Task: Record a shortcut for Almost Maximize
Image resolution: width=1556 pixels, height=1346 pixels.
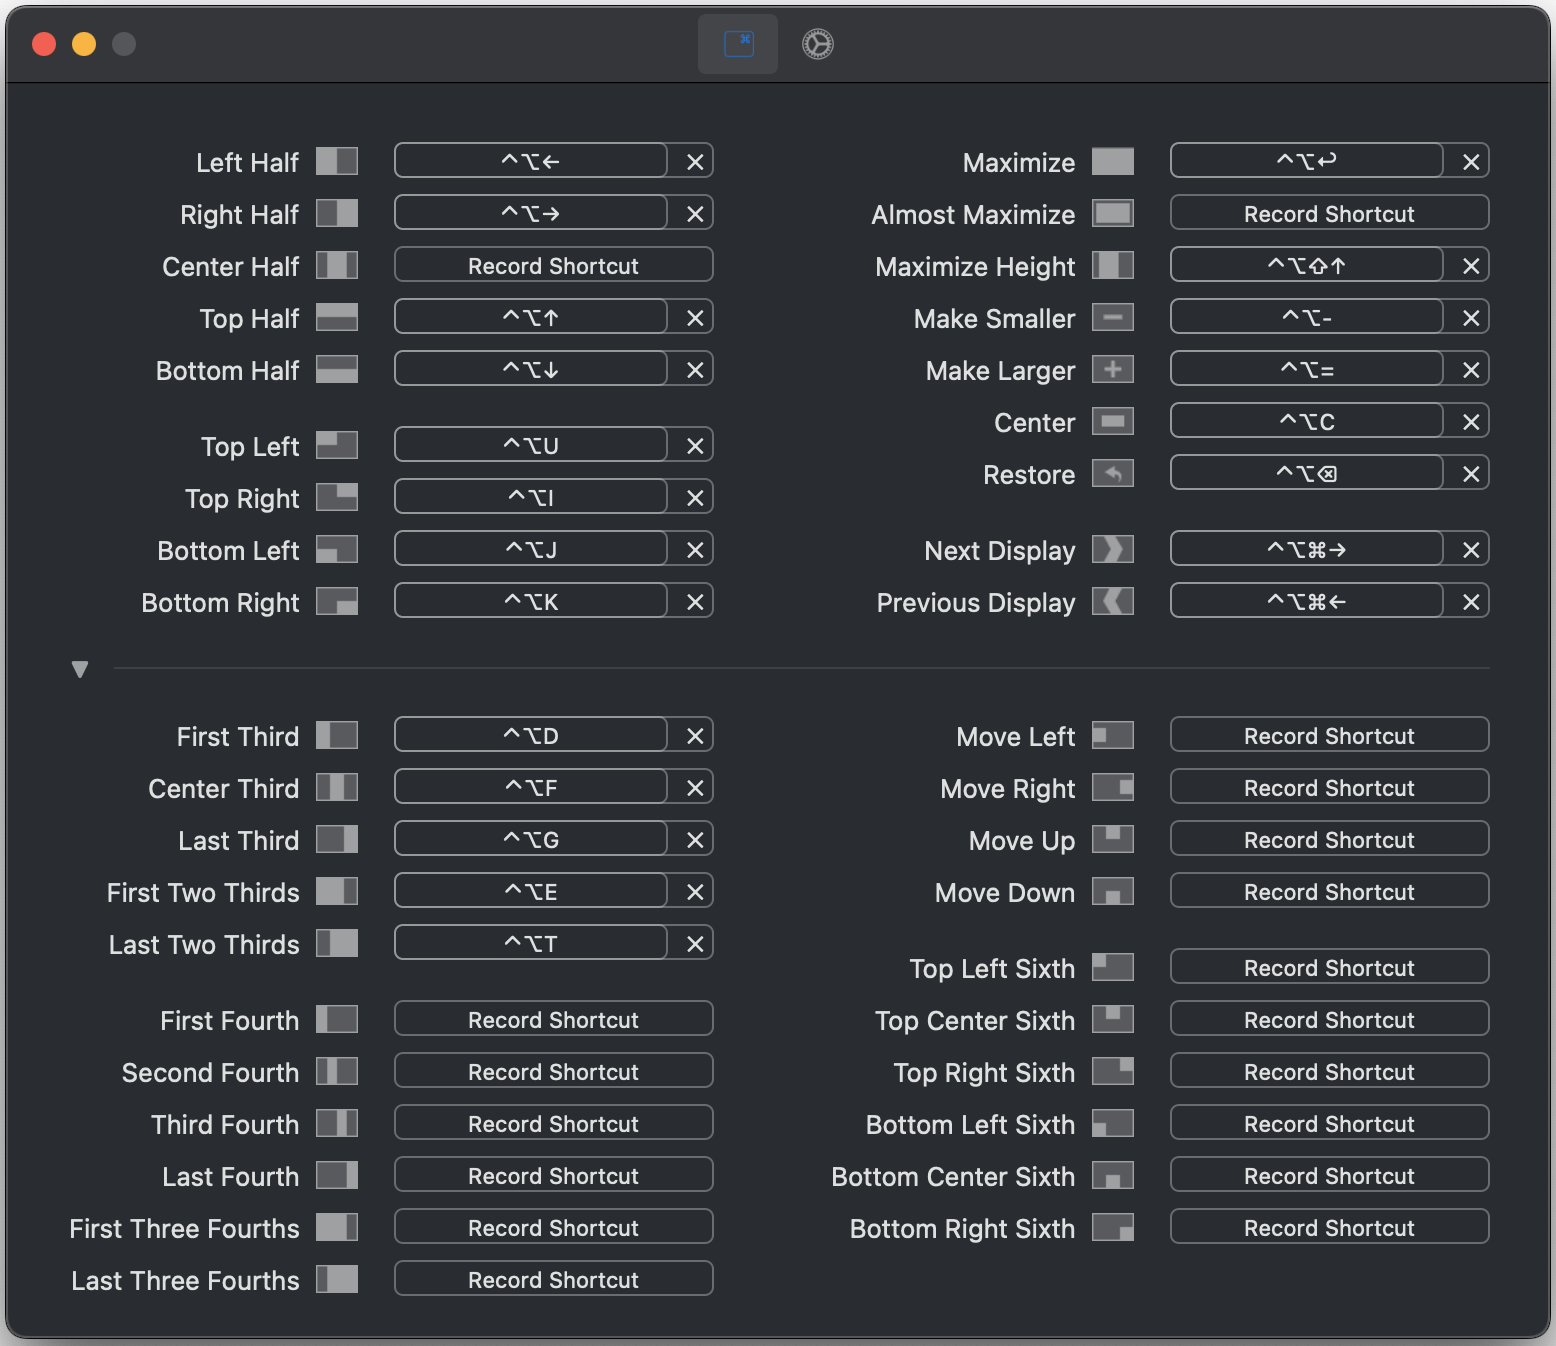Action: (x=1330, y=213)
